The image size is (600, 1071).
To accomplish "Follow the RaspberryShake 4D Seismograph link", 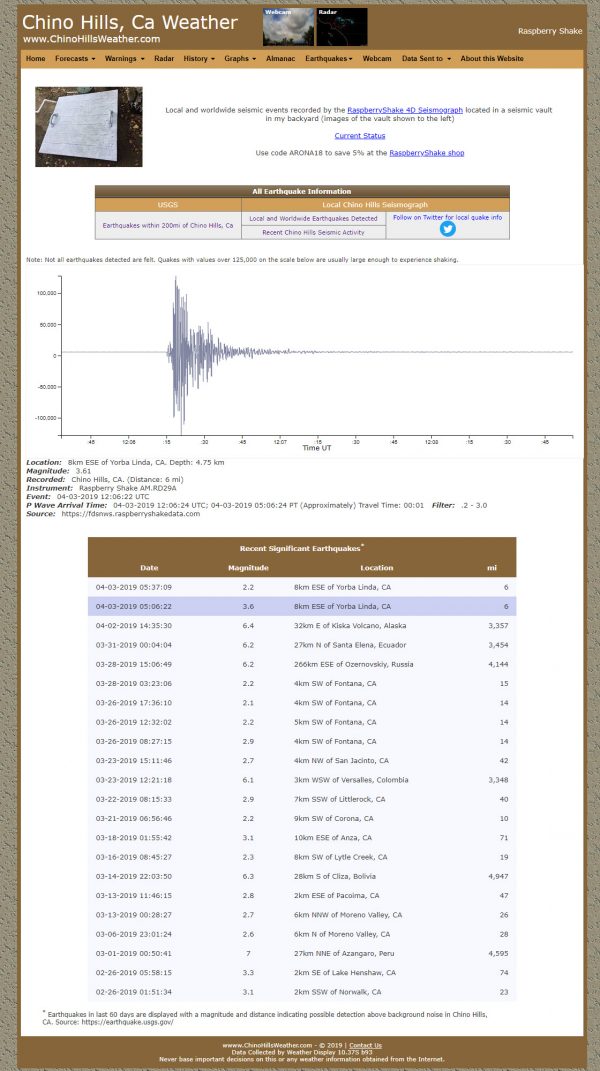I will (405, 110).
